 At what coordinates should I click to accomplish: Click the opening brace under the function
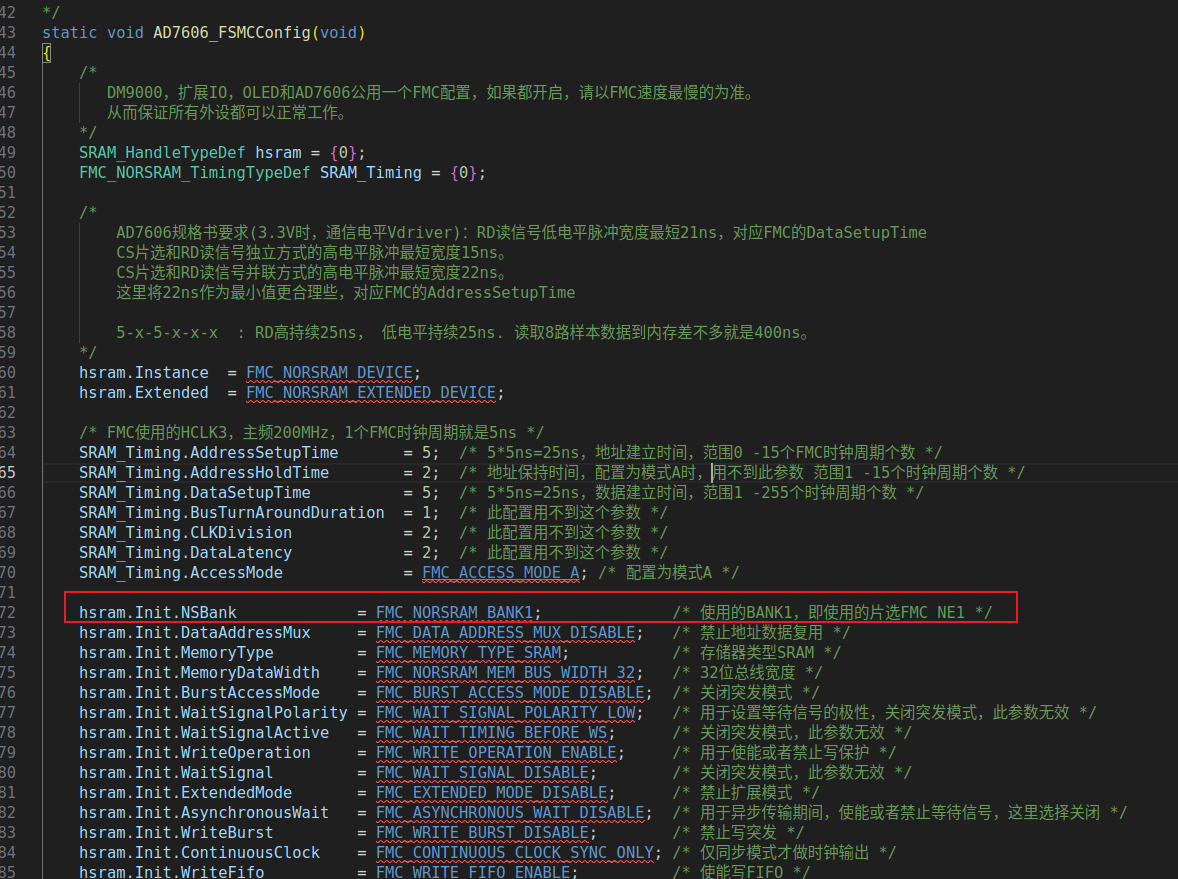(x=47, y=53)
